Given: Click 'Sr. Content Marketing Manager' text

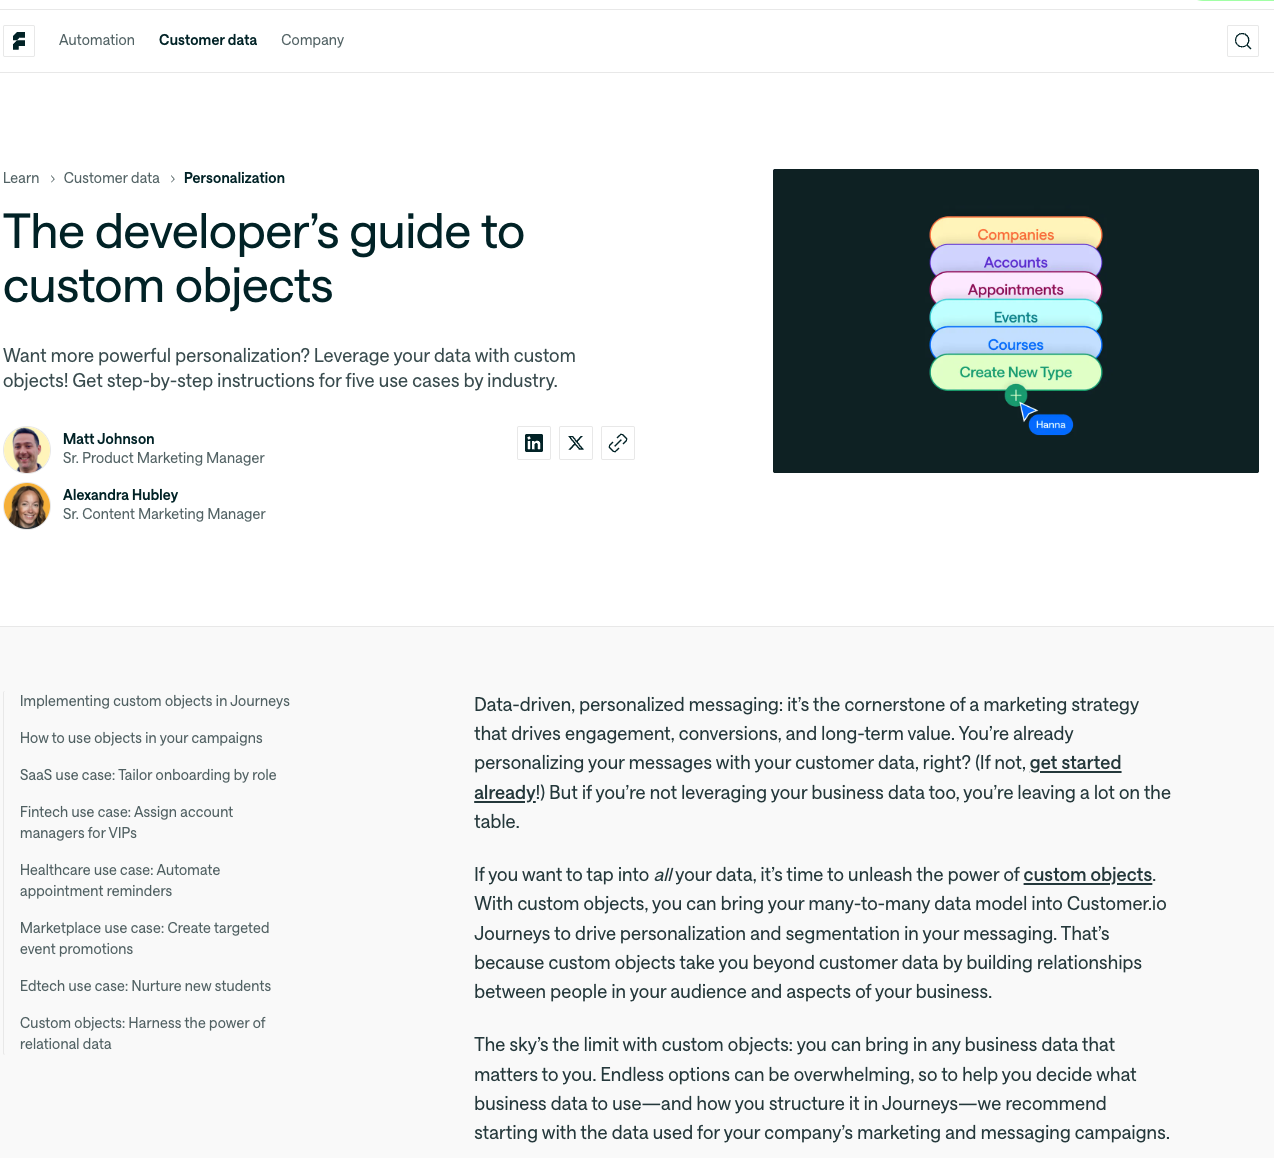Looking at the screenshot, I should pos(164,514).
